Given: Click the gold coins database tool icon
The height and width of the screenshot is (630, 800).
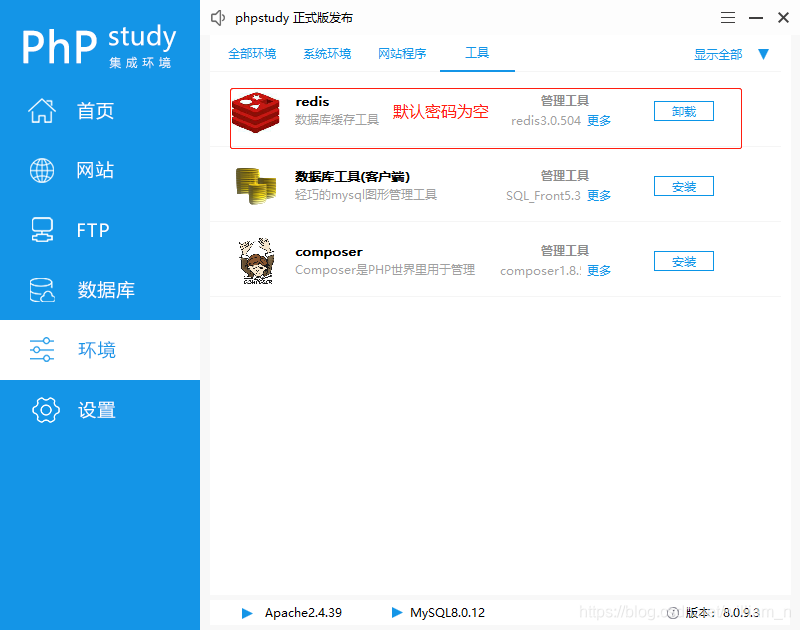Looking at the screenshot, I should click(x=256, y=186).
